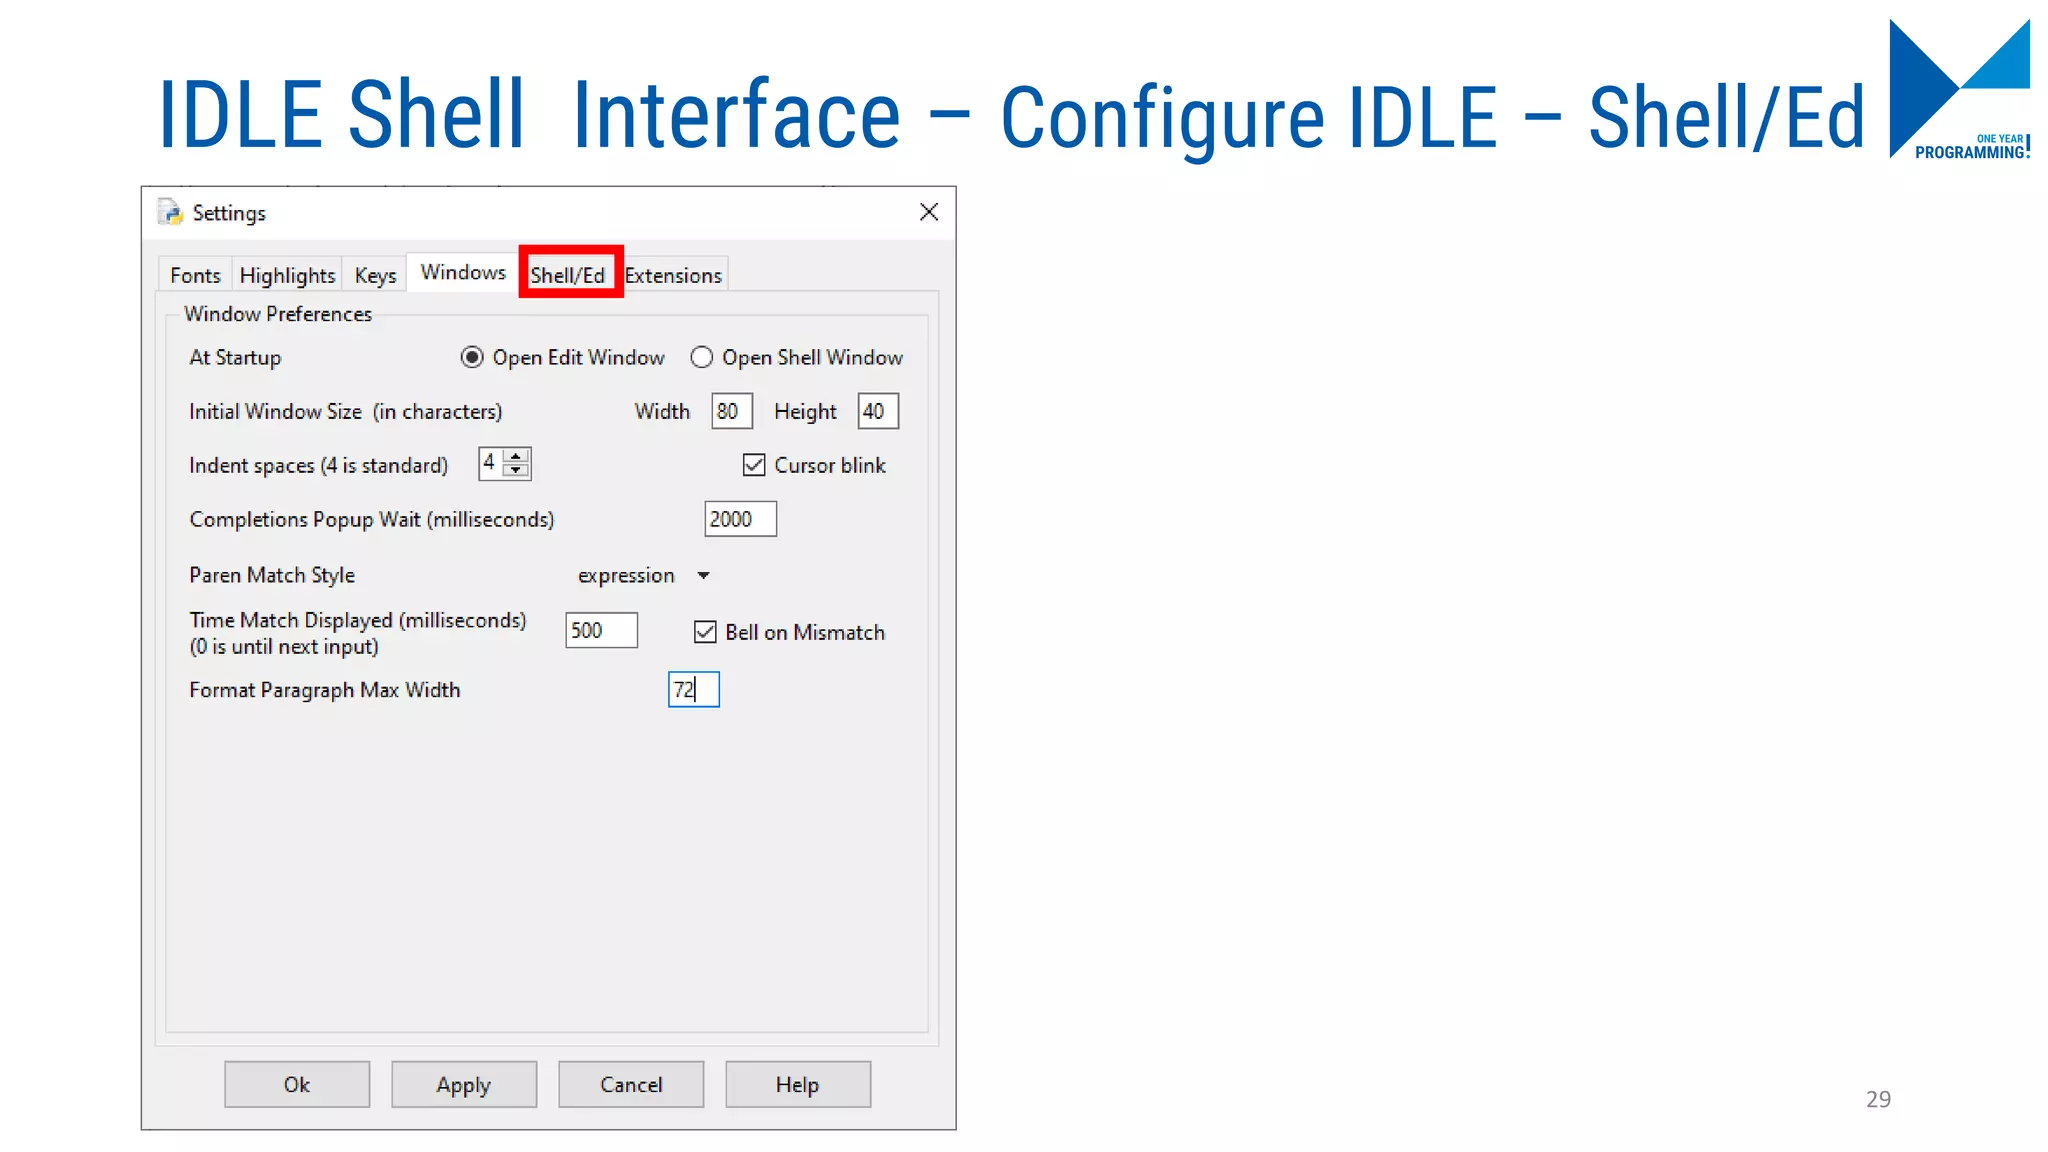Select the Windows tab
The width and height of the screenshot is (2048, 1152).
(463, 272)
